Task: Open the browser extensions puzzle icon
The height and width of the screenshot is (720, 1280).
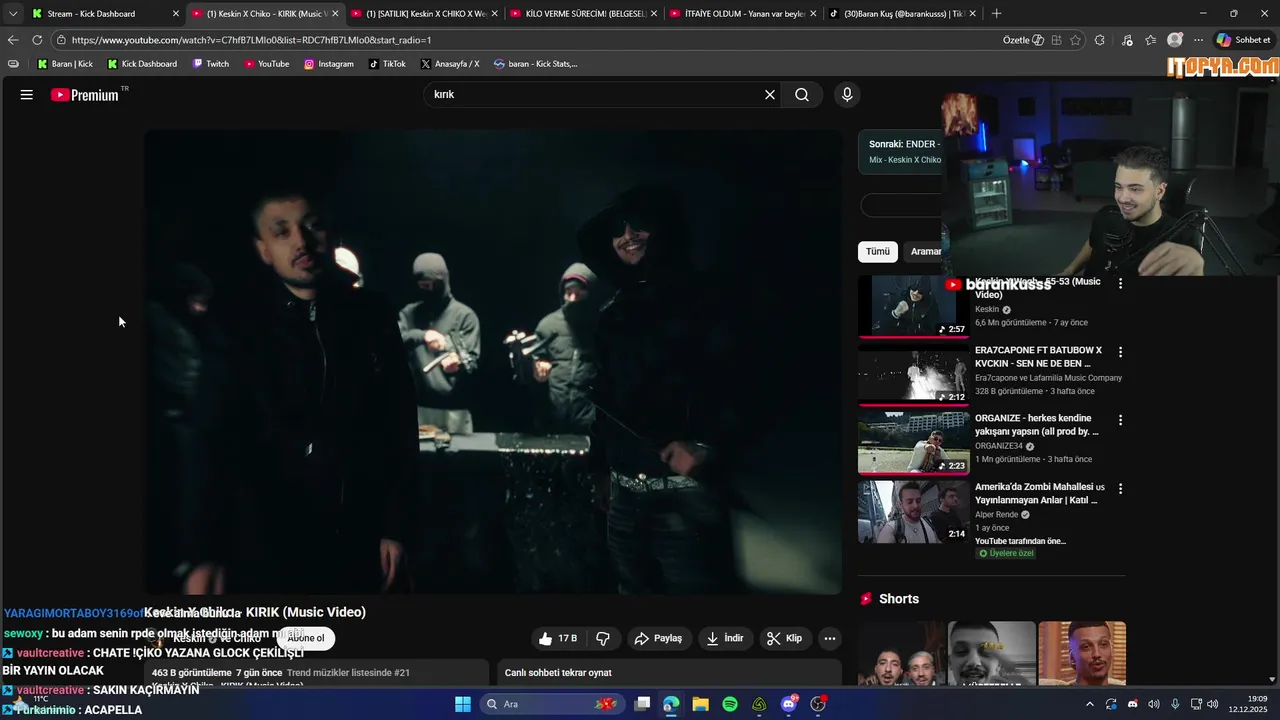Action: point(1100,40)
